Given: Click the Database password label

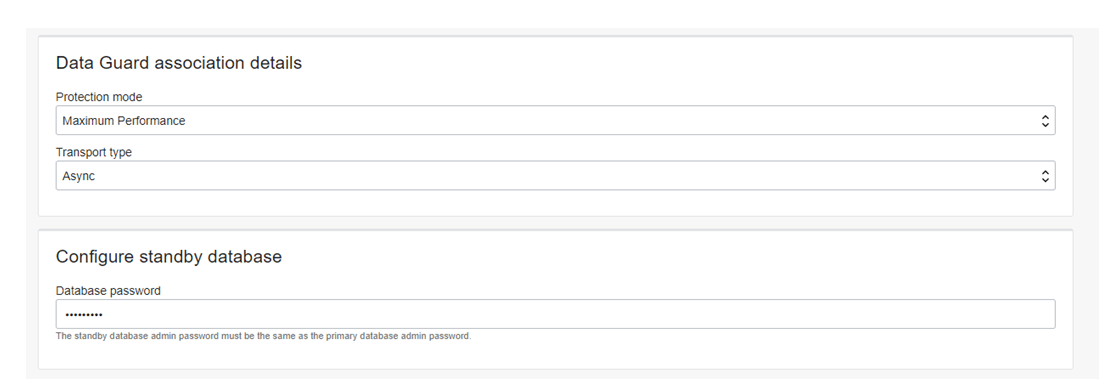Looking at the screenshot, I should 108,291.
